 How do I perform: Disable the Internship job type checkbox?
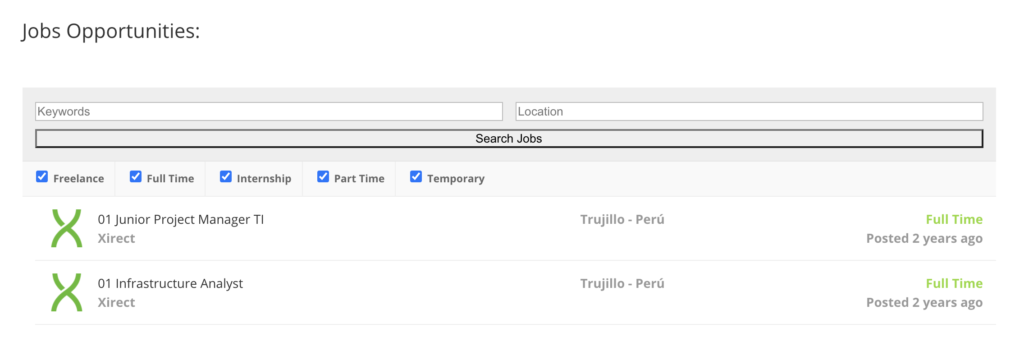(x=225, y=177)
